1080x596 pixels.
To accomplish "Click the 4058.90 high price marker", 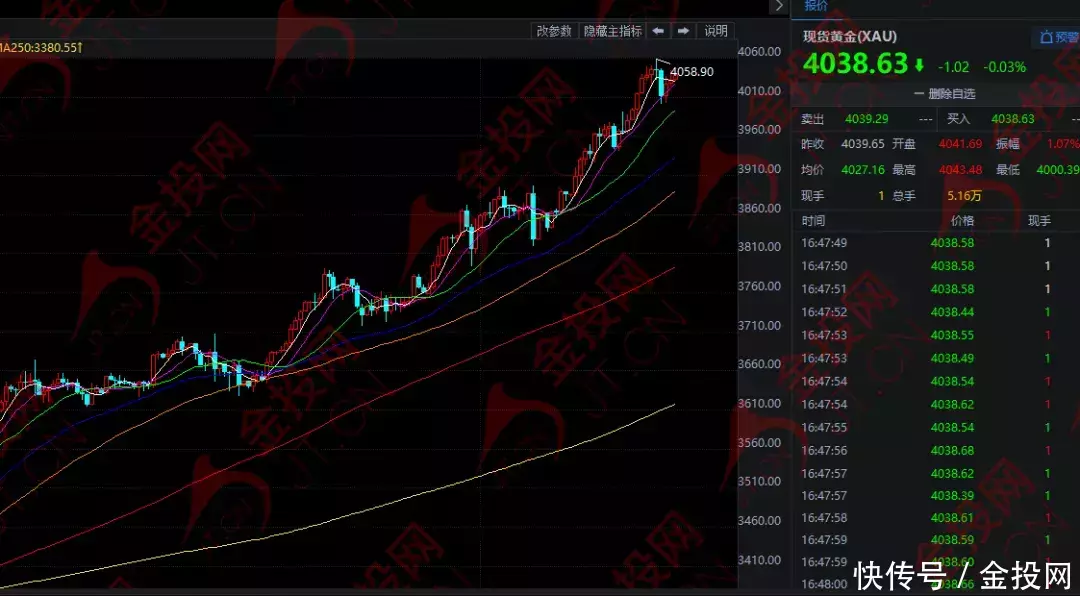I will tap(691, 71).
